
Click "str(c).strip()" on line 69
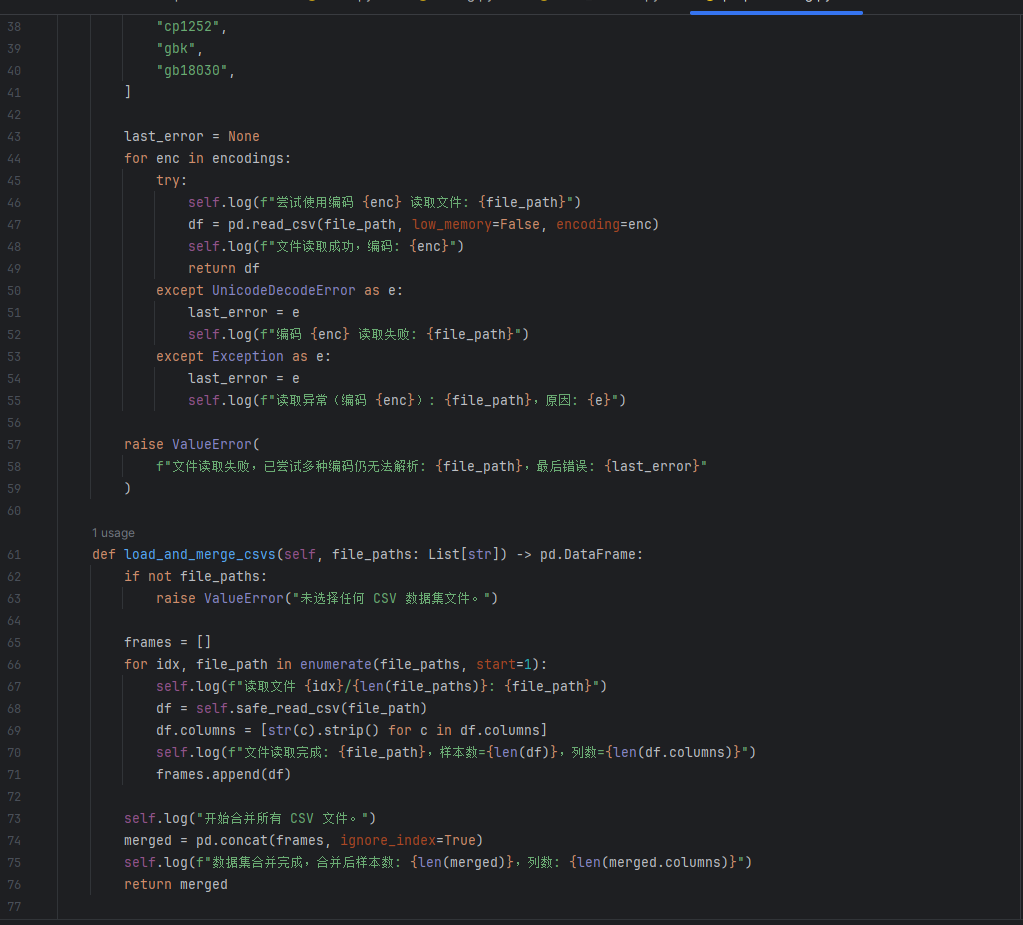324,731
